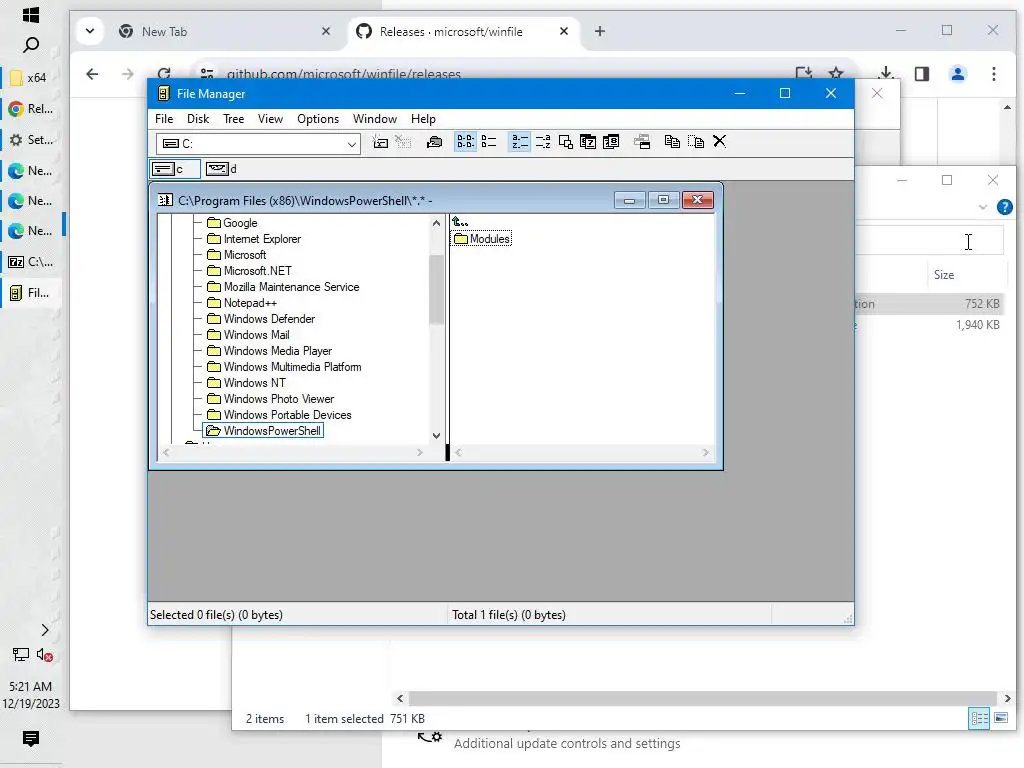Open Chrome profile avatar icon
Screen dimensions: 1024x768
pyautogui.click(x=958, y=74)
